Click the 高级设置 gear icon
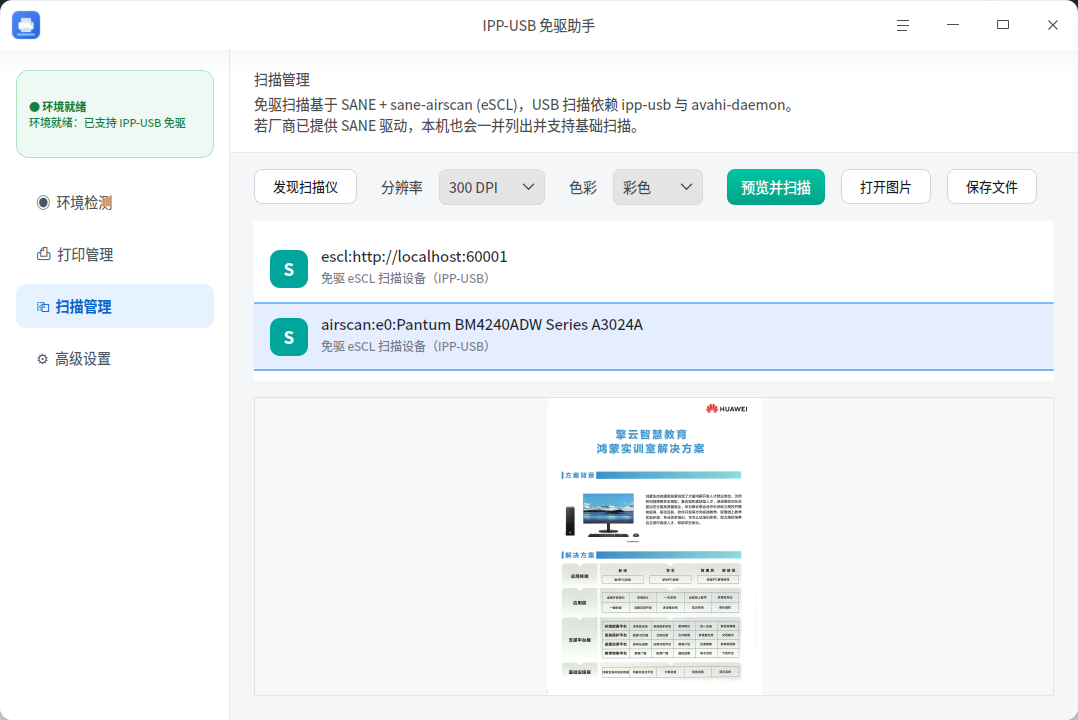This screenshot has height=720, width=1078. click(43, 359)
